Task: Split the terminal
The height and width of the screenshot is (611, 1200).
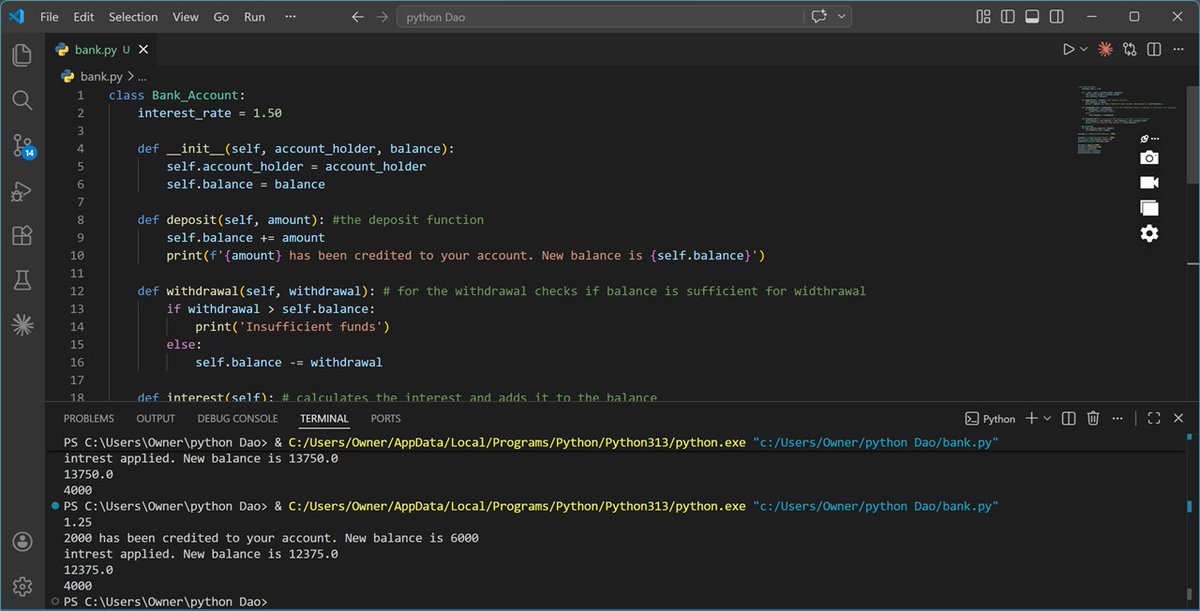Action: point(1069,419)
